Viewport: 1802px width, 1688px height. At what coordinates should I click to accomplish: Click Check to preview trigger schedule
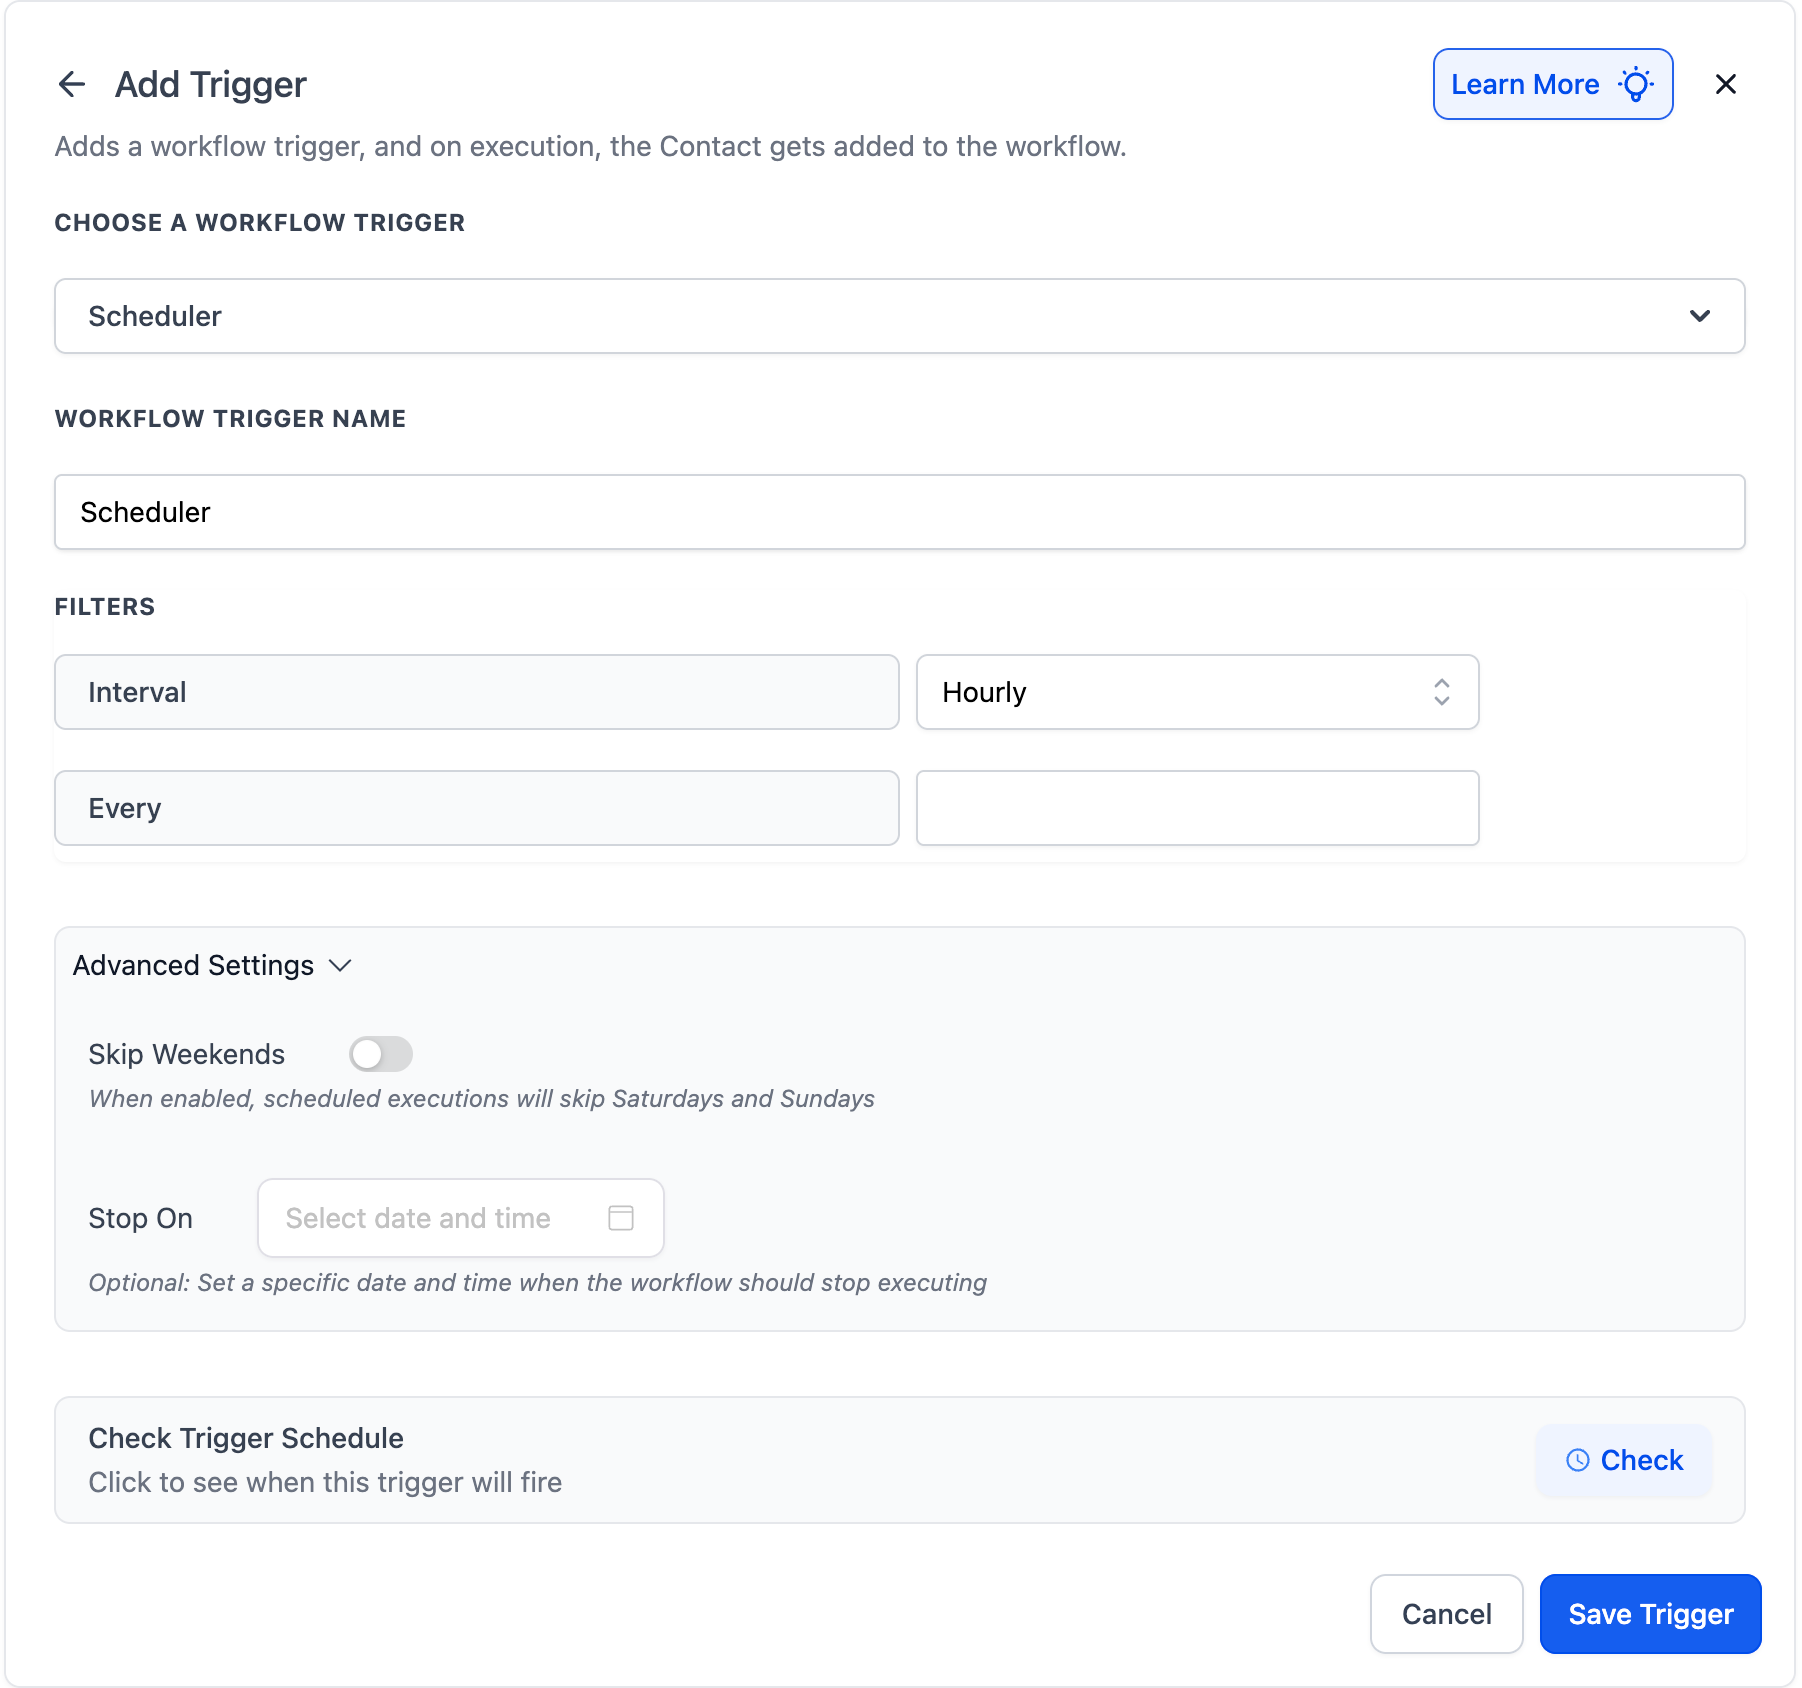(x=1623, y=1461)
